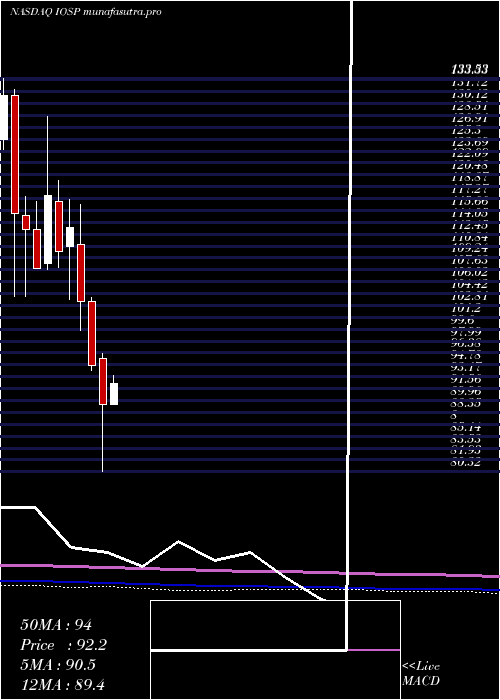Click the 80.32 bottom price label
500x700 pixels.
pyautogui.click(x=467, y=463)
